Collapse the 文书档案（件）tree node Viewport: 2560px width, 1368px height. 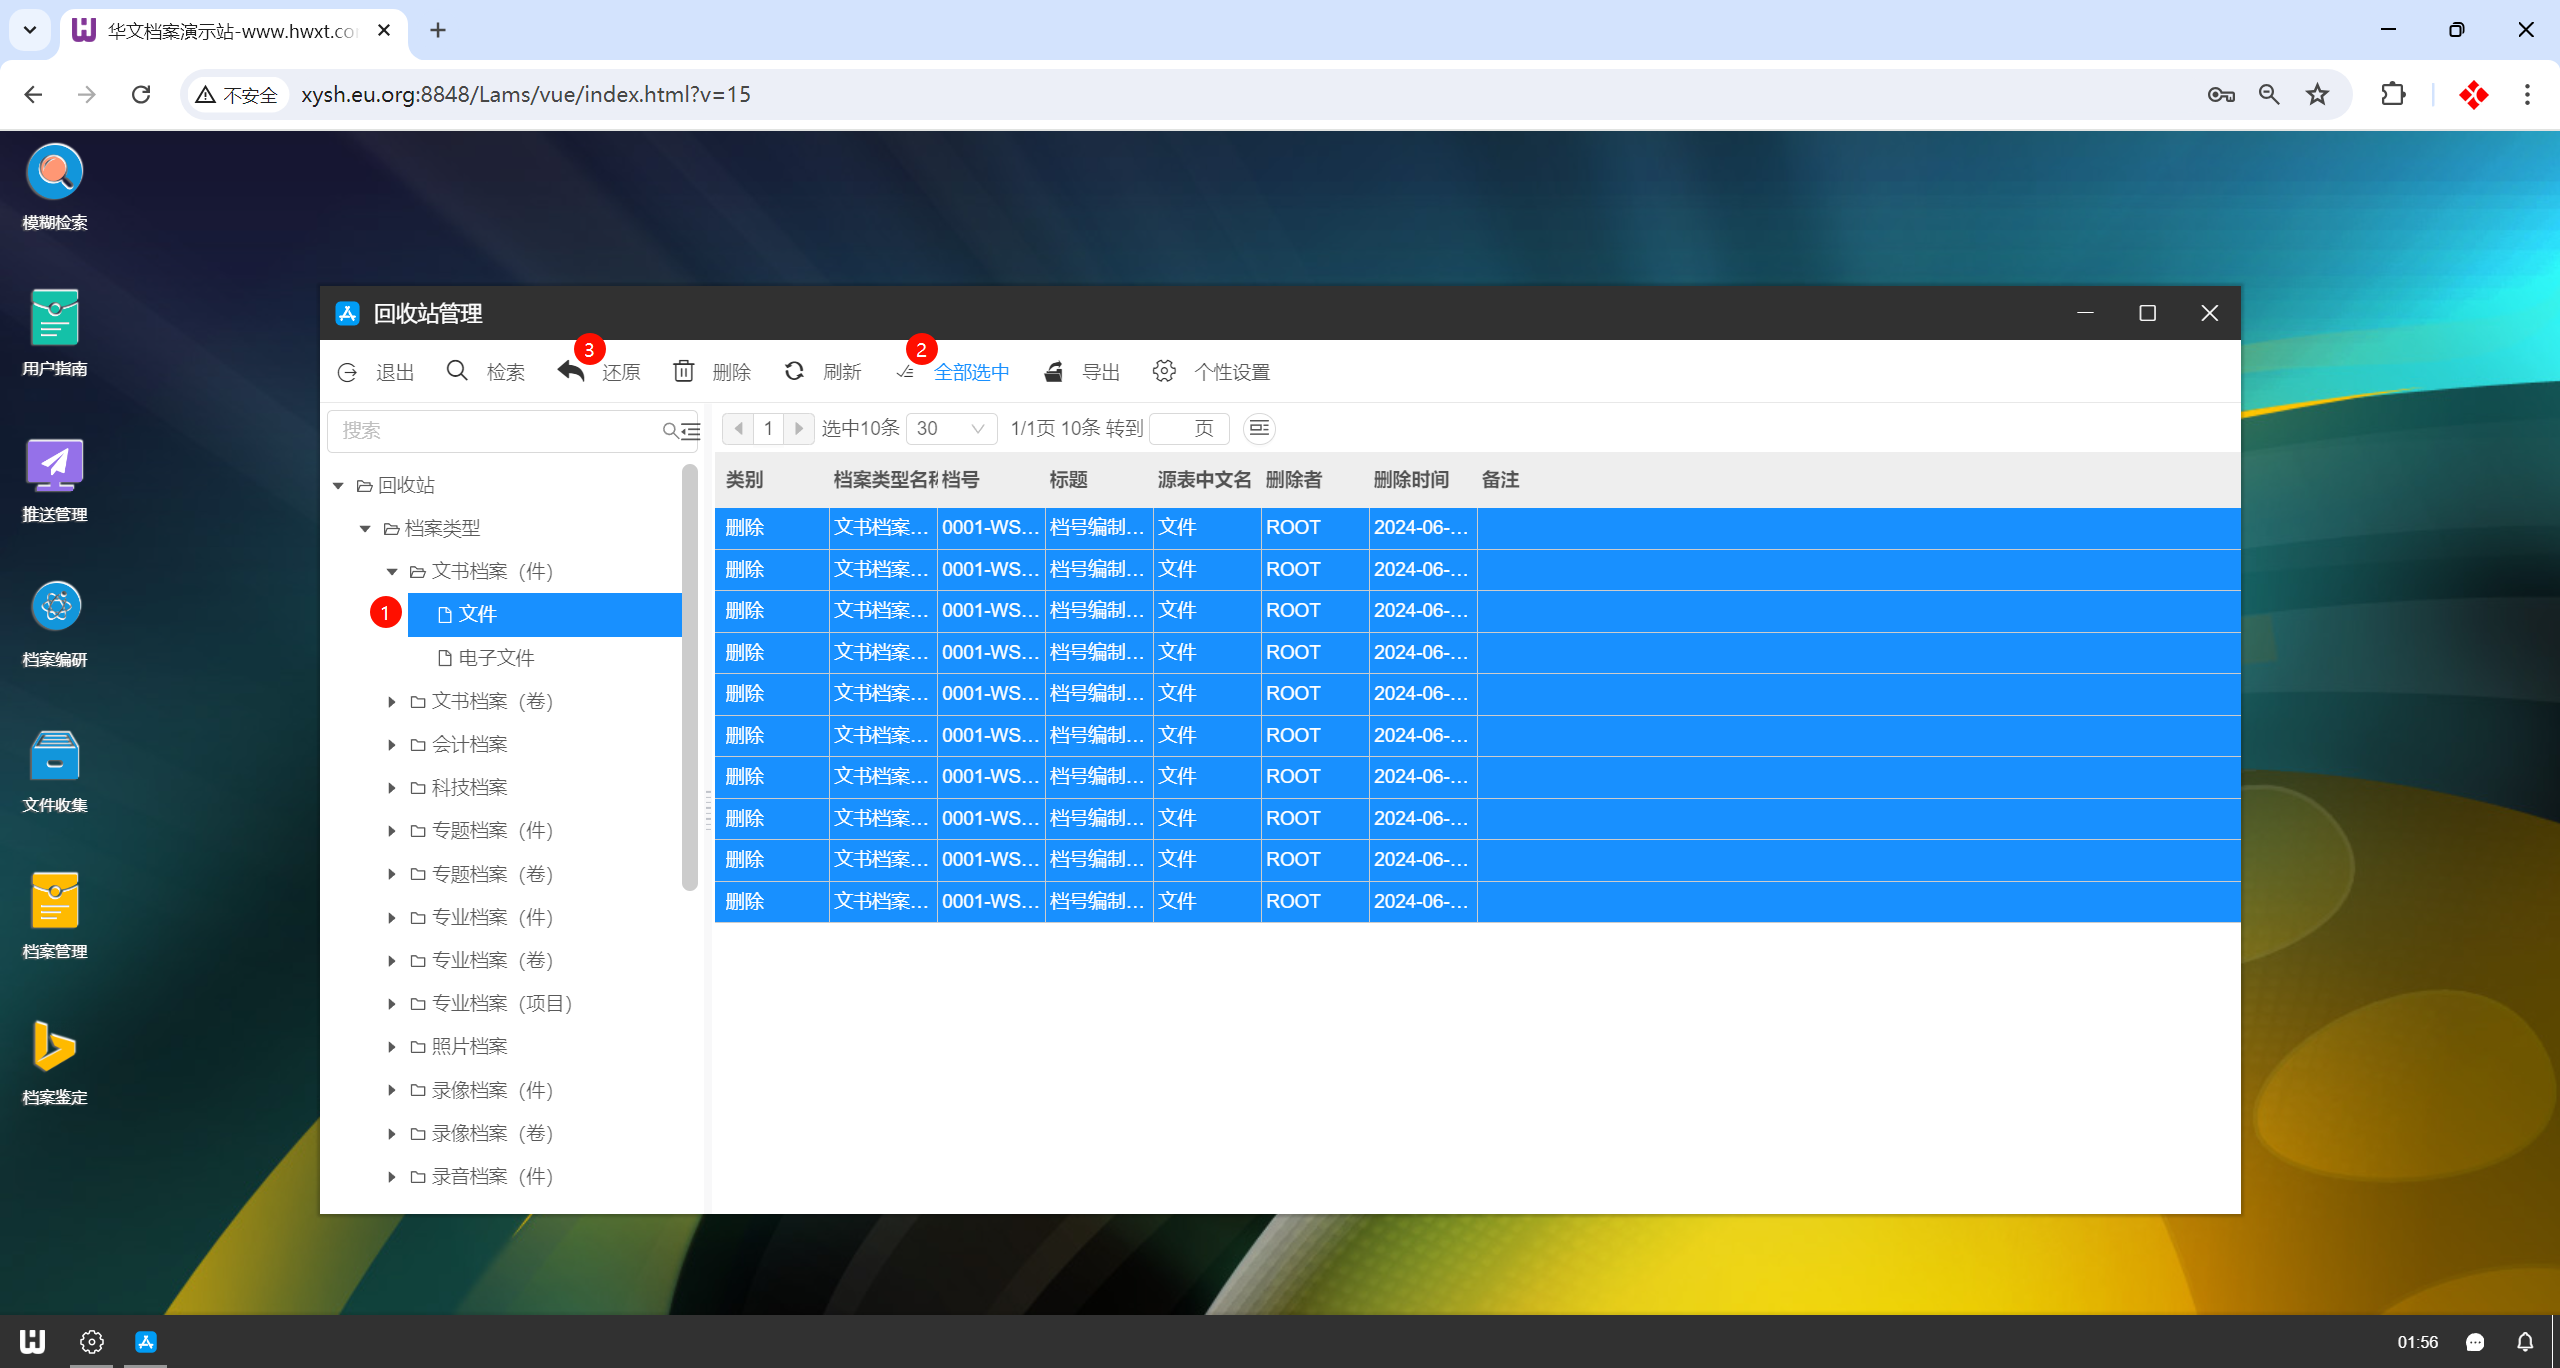[392, 572]
